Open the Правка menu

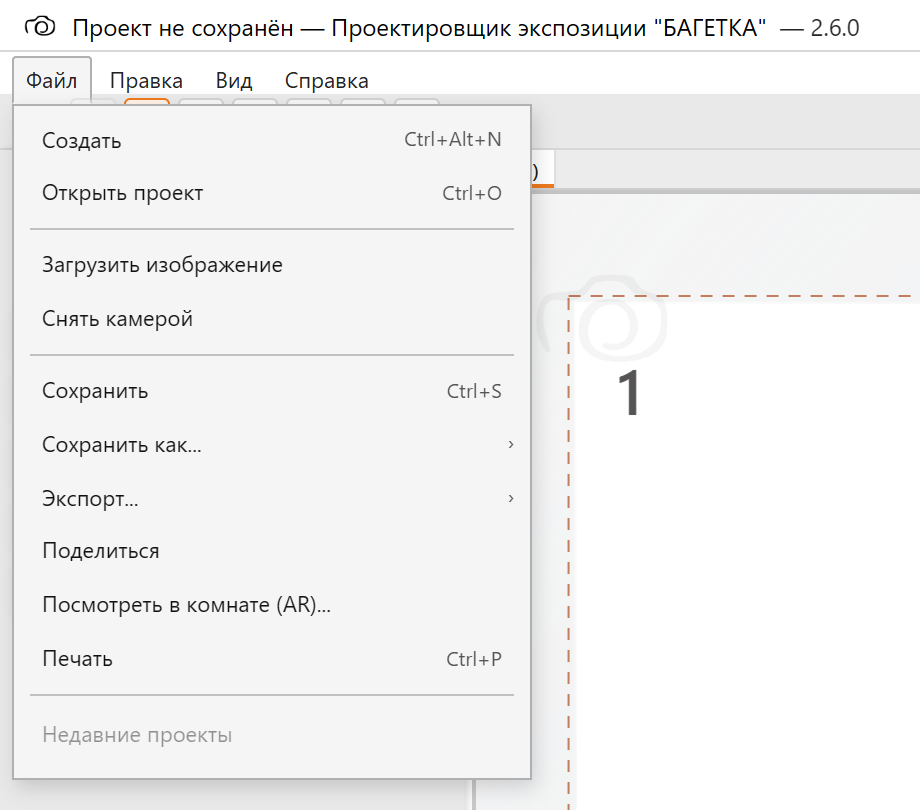point(146,80)
